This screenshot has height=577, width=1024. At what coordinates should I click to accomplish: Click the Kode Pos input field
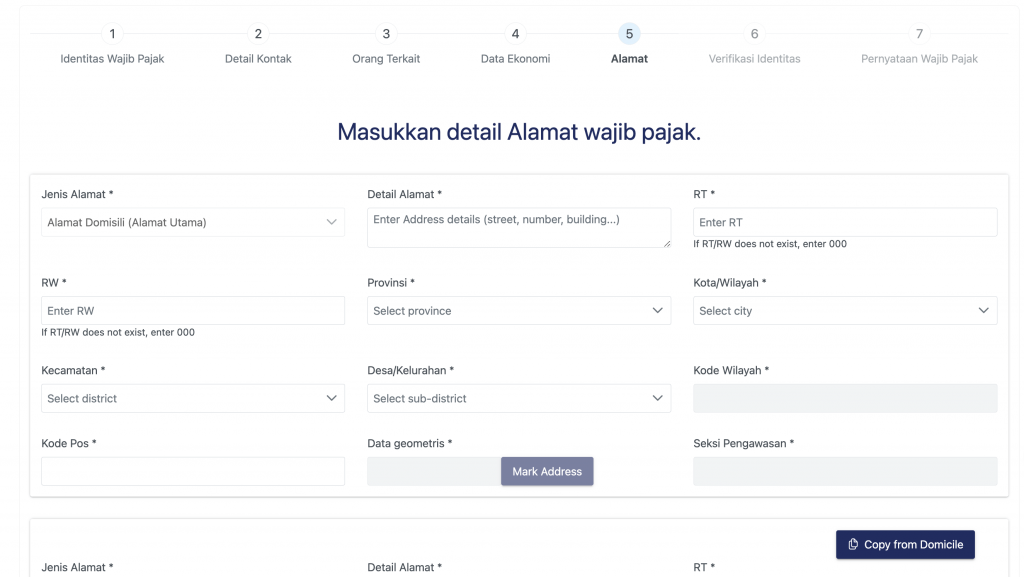(193, 471)
